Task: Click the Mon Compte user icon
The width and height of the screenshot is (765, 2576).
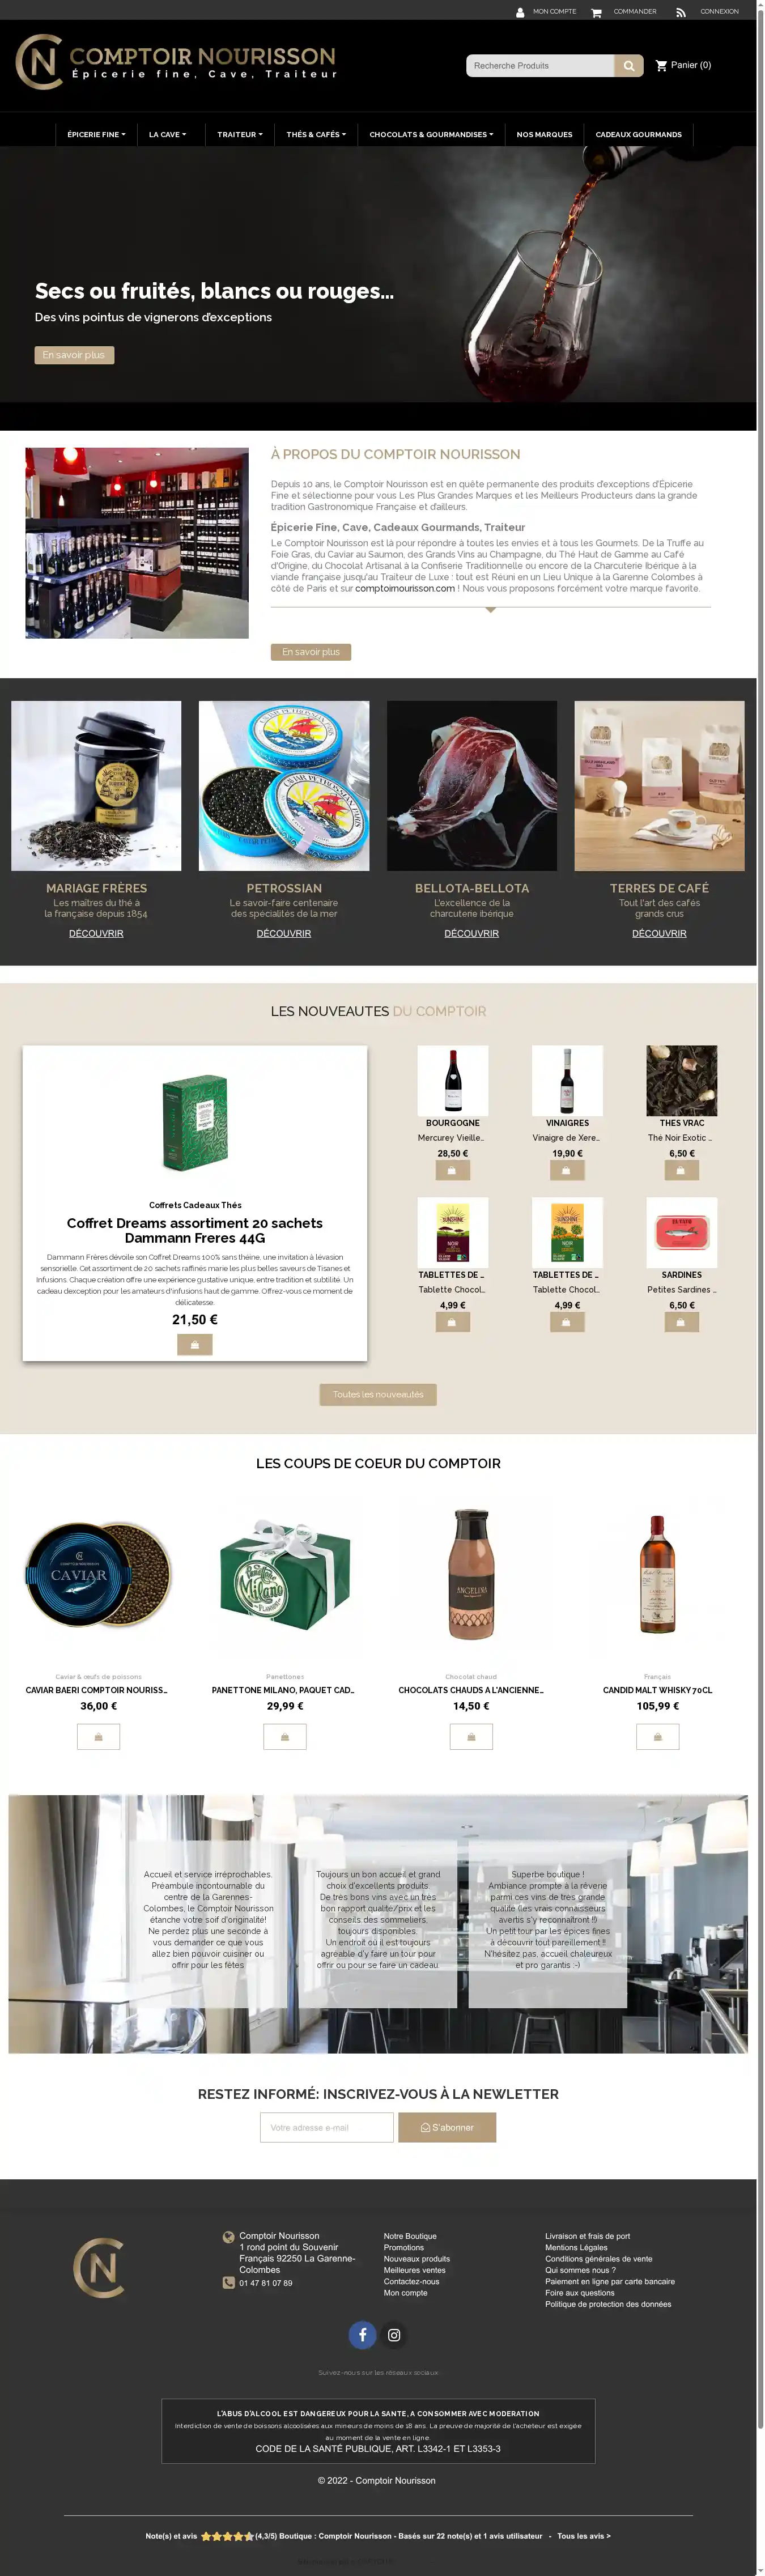Action: (x=520, y=12)
